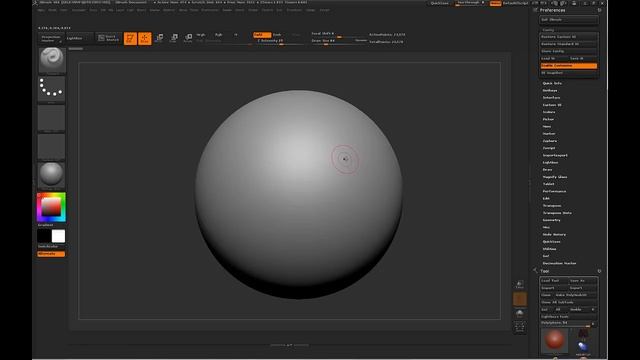
Task: Click the orange active right-shelf button
Action: [x=520, y=299]
